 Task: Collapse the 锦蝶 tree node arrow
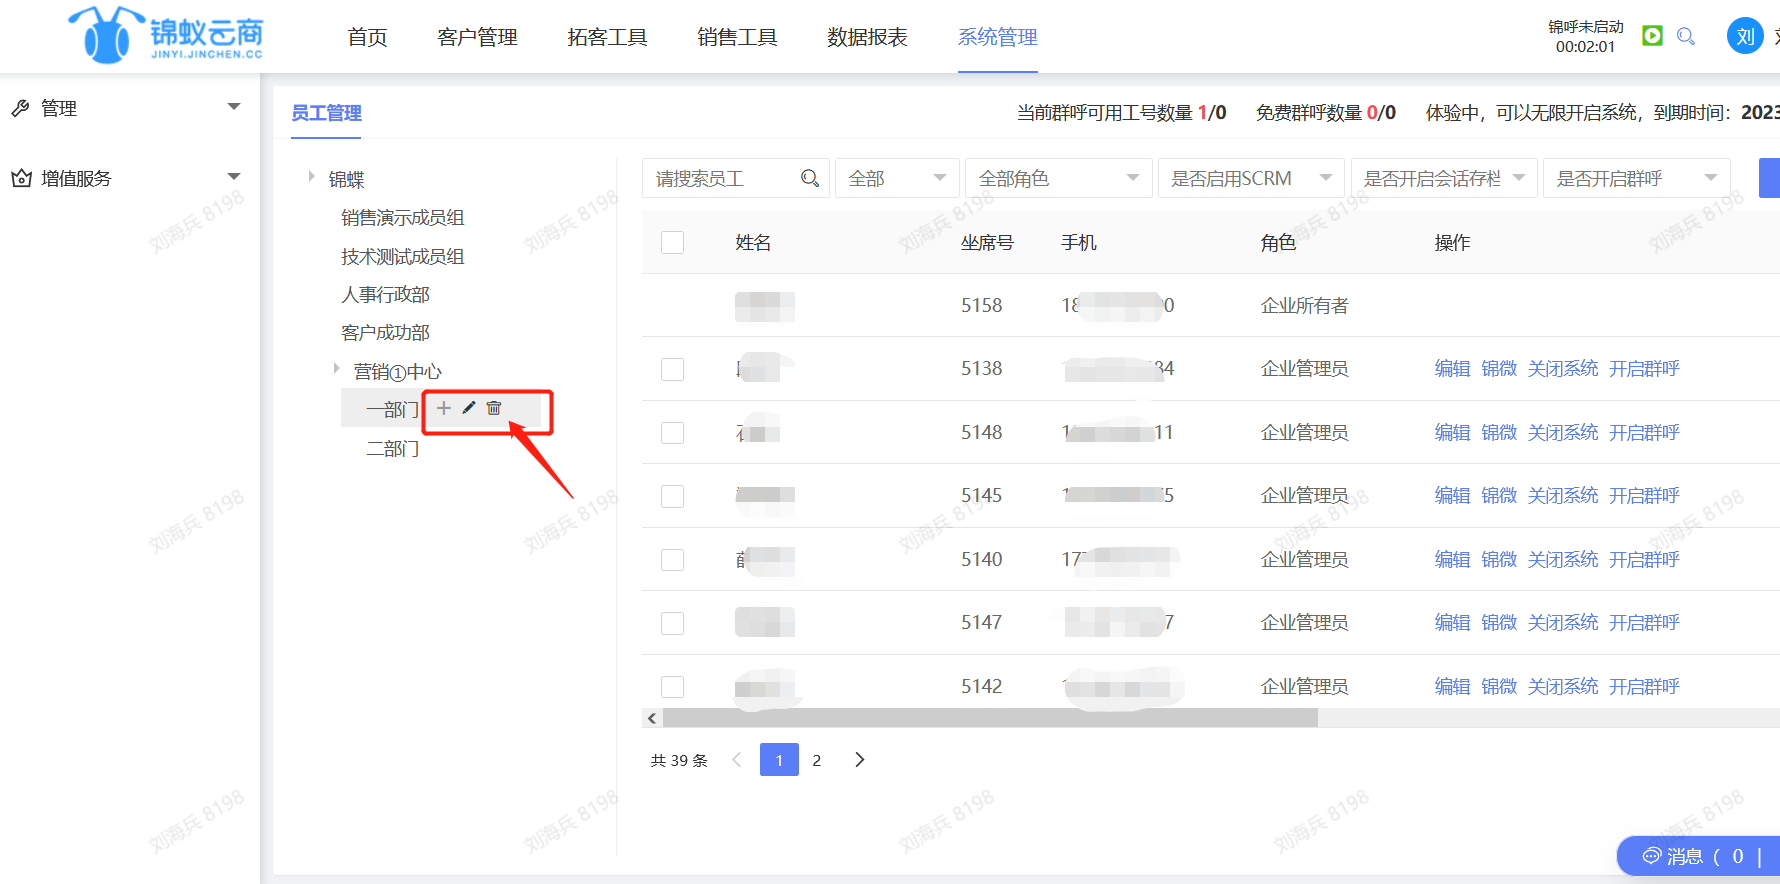[312, 176]
